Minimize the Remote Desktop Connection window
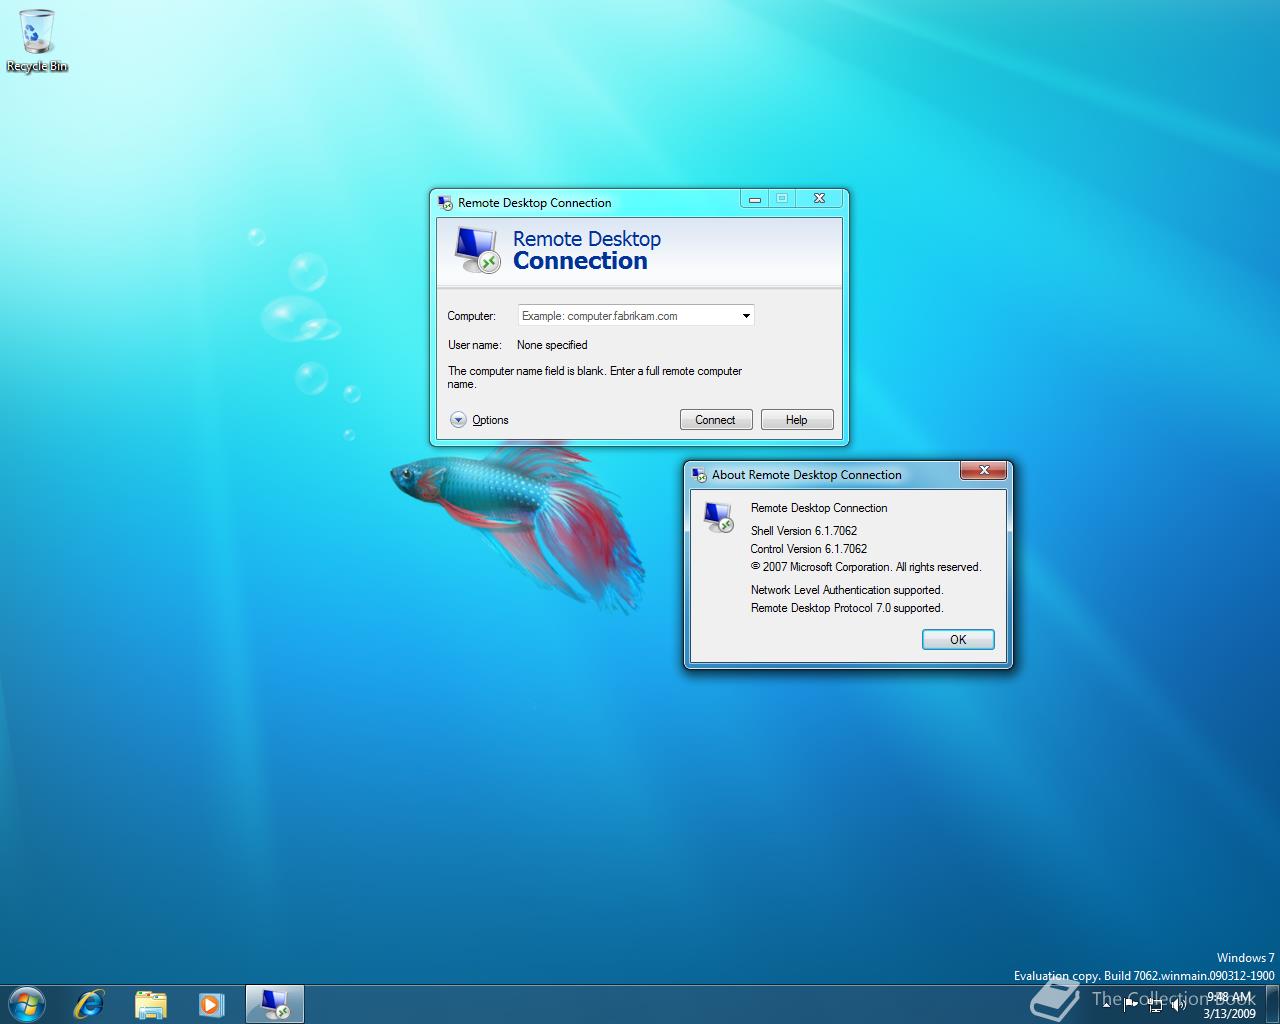 tap(755, 199)
